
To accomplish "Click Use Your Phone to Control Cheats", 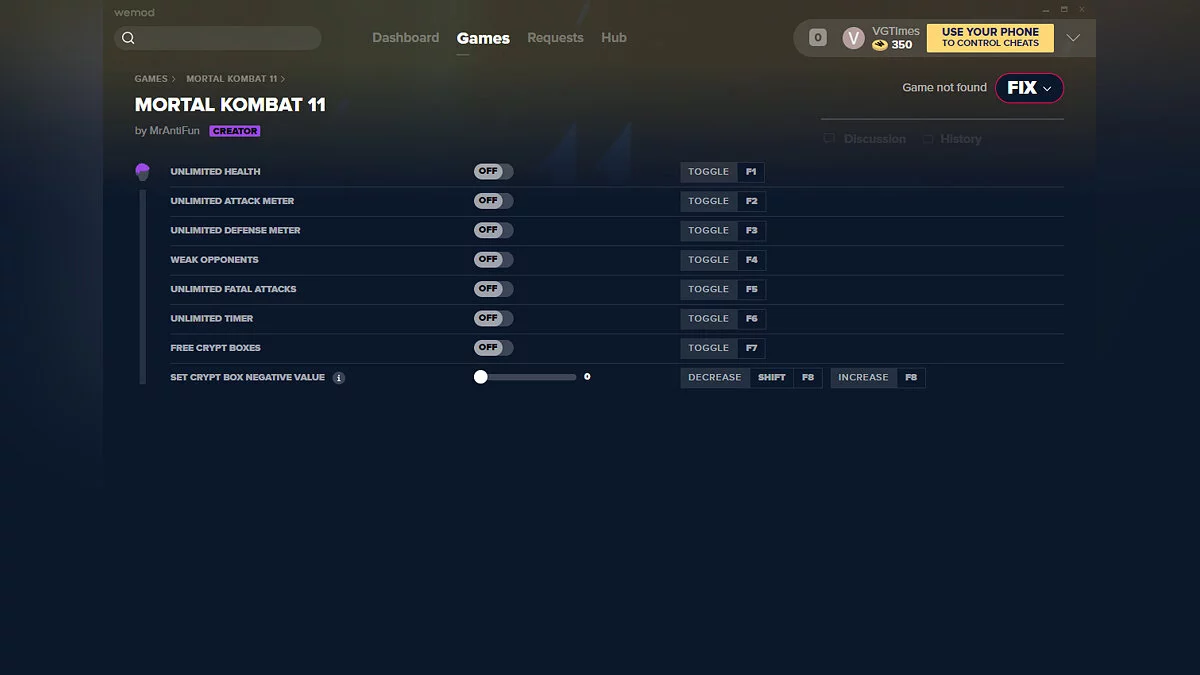I will [990, 38].
